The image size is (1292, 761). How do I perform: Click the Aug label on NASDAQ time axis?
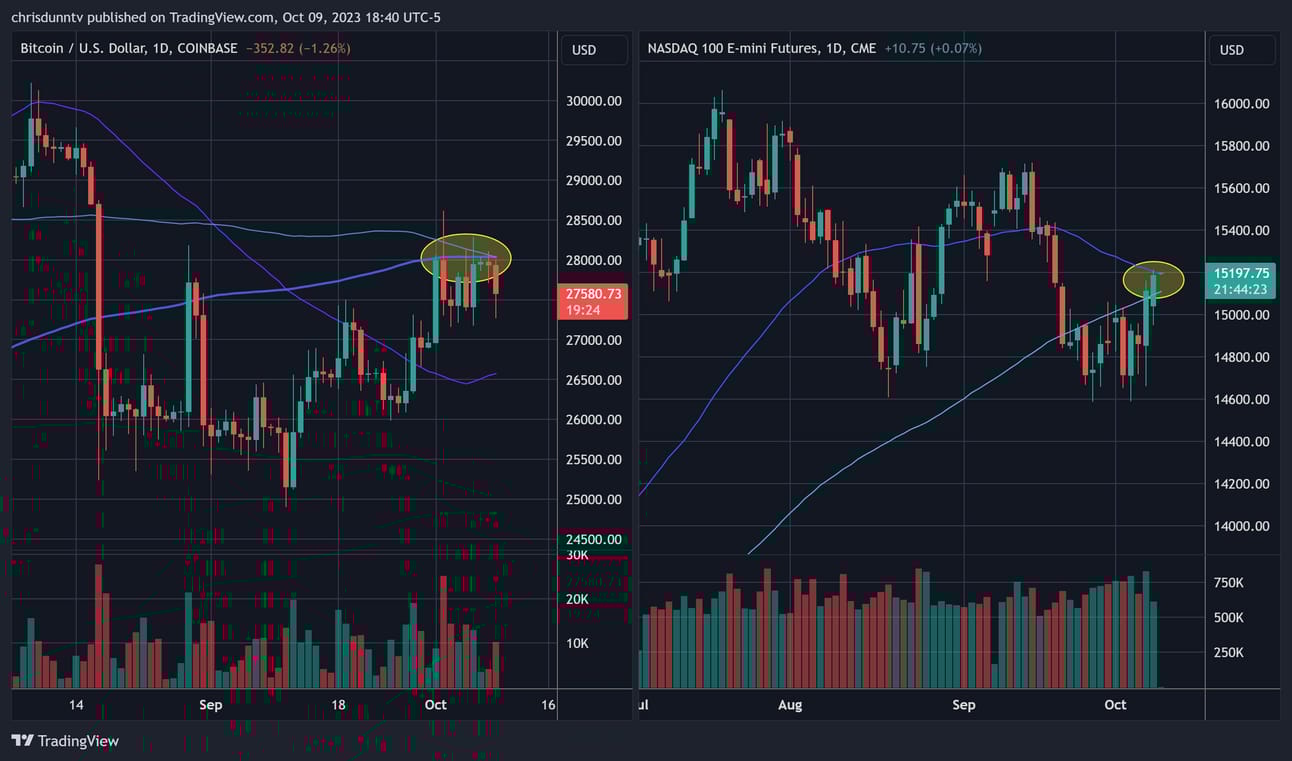pos(790,705)
